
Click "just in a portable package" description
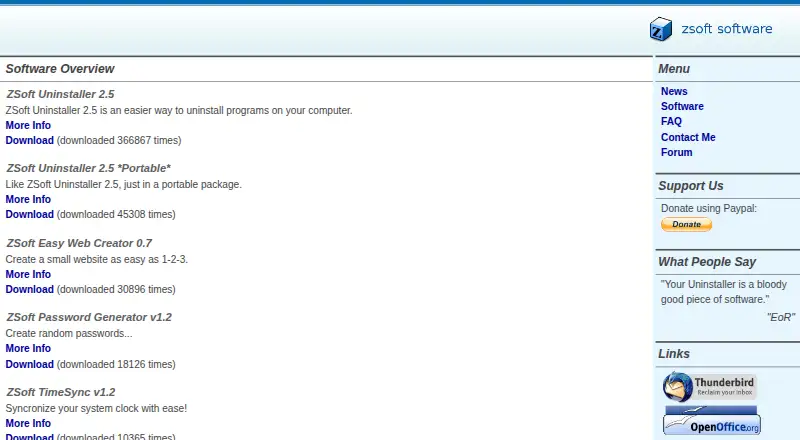pos(123,184)
